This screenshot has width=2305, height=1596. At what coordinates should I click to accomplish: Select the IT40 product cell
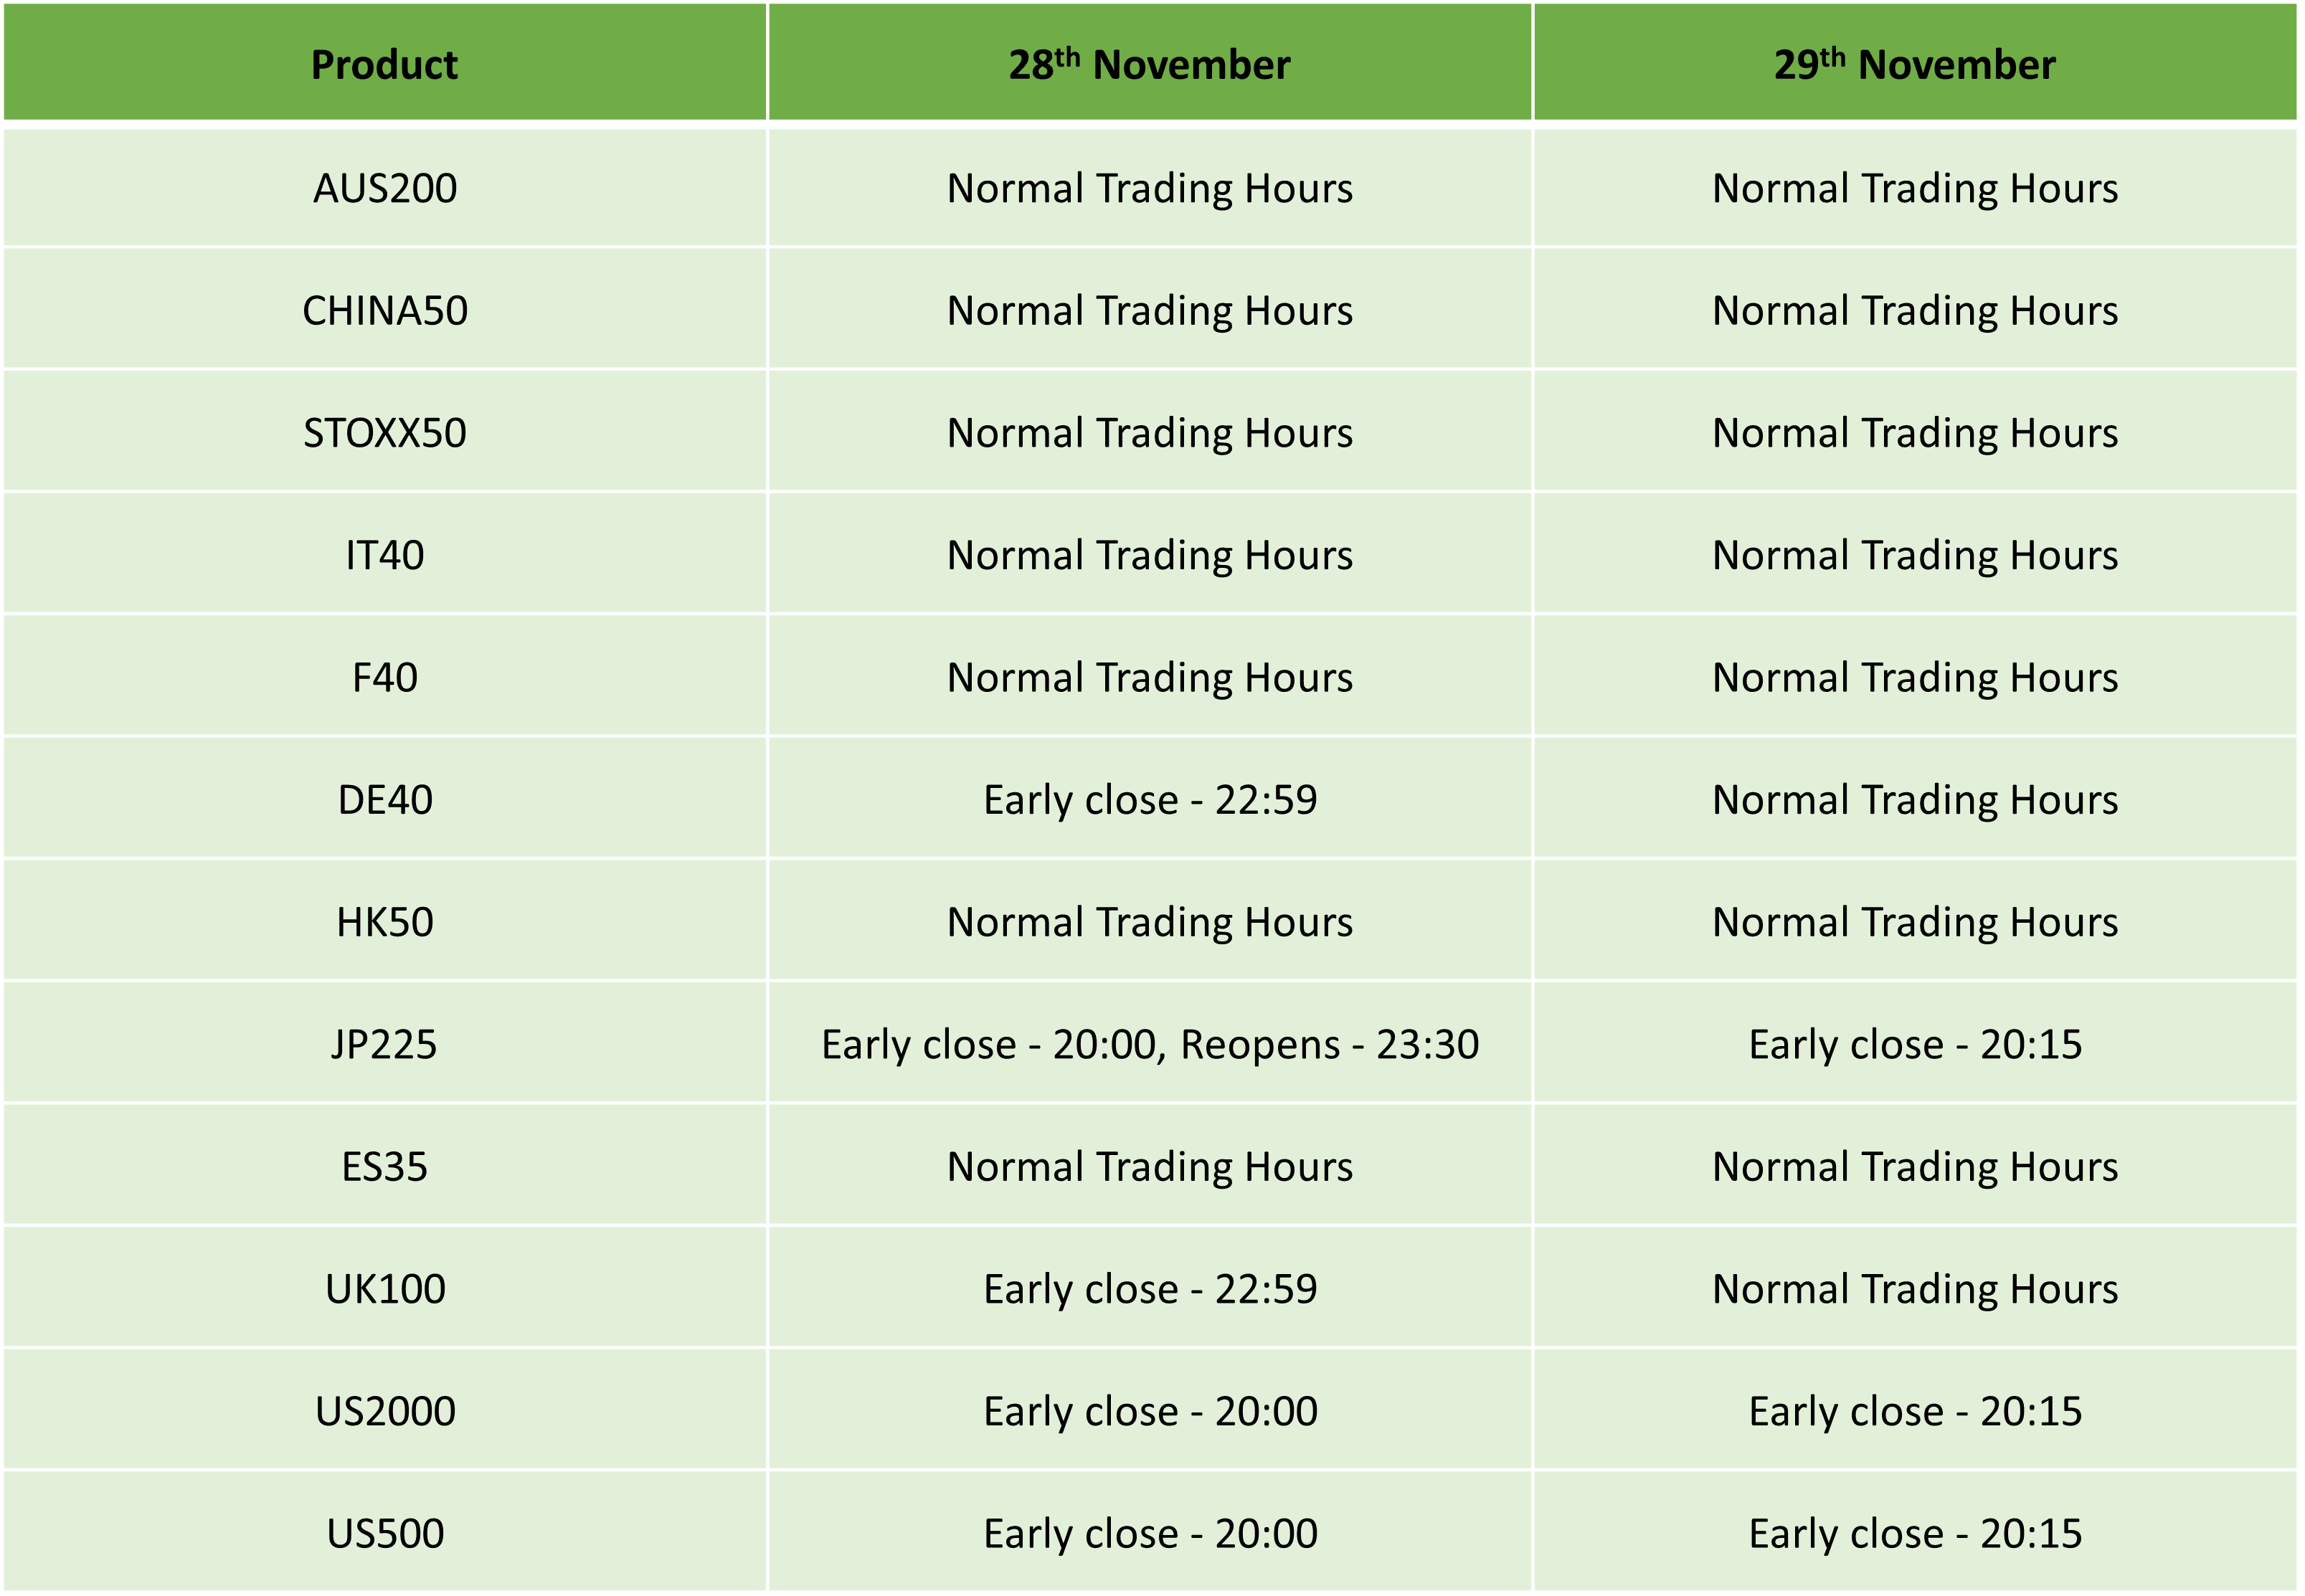(x=385, y=554)
